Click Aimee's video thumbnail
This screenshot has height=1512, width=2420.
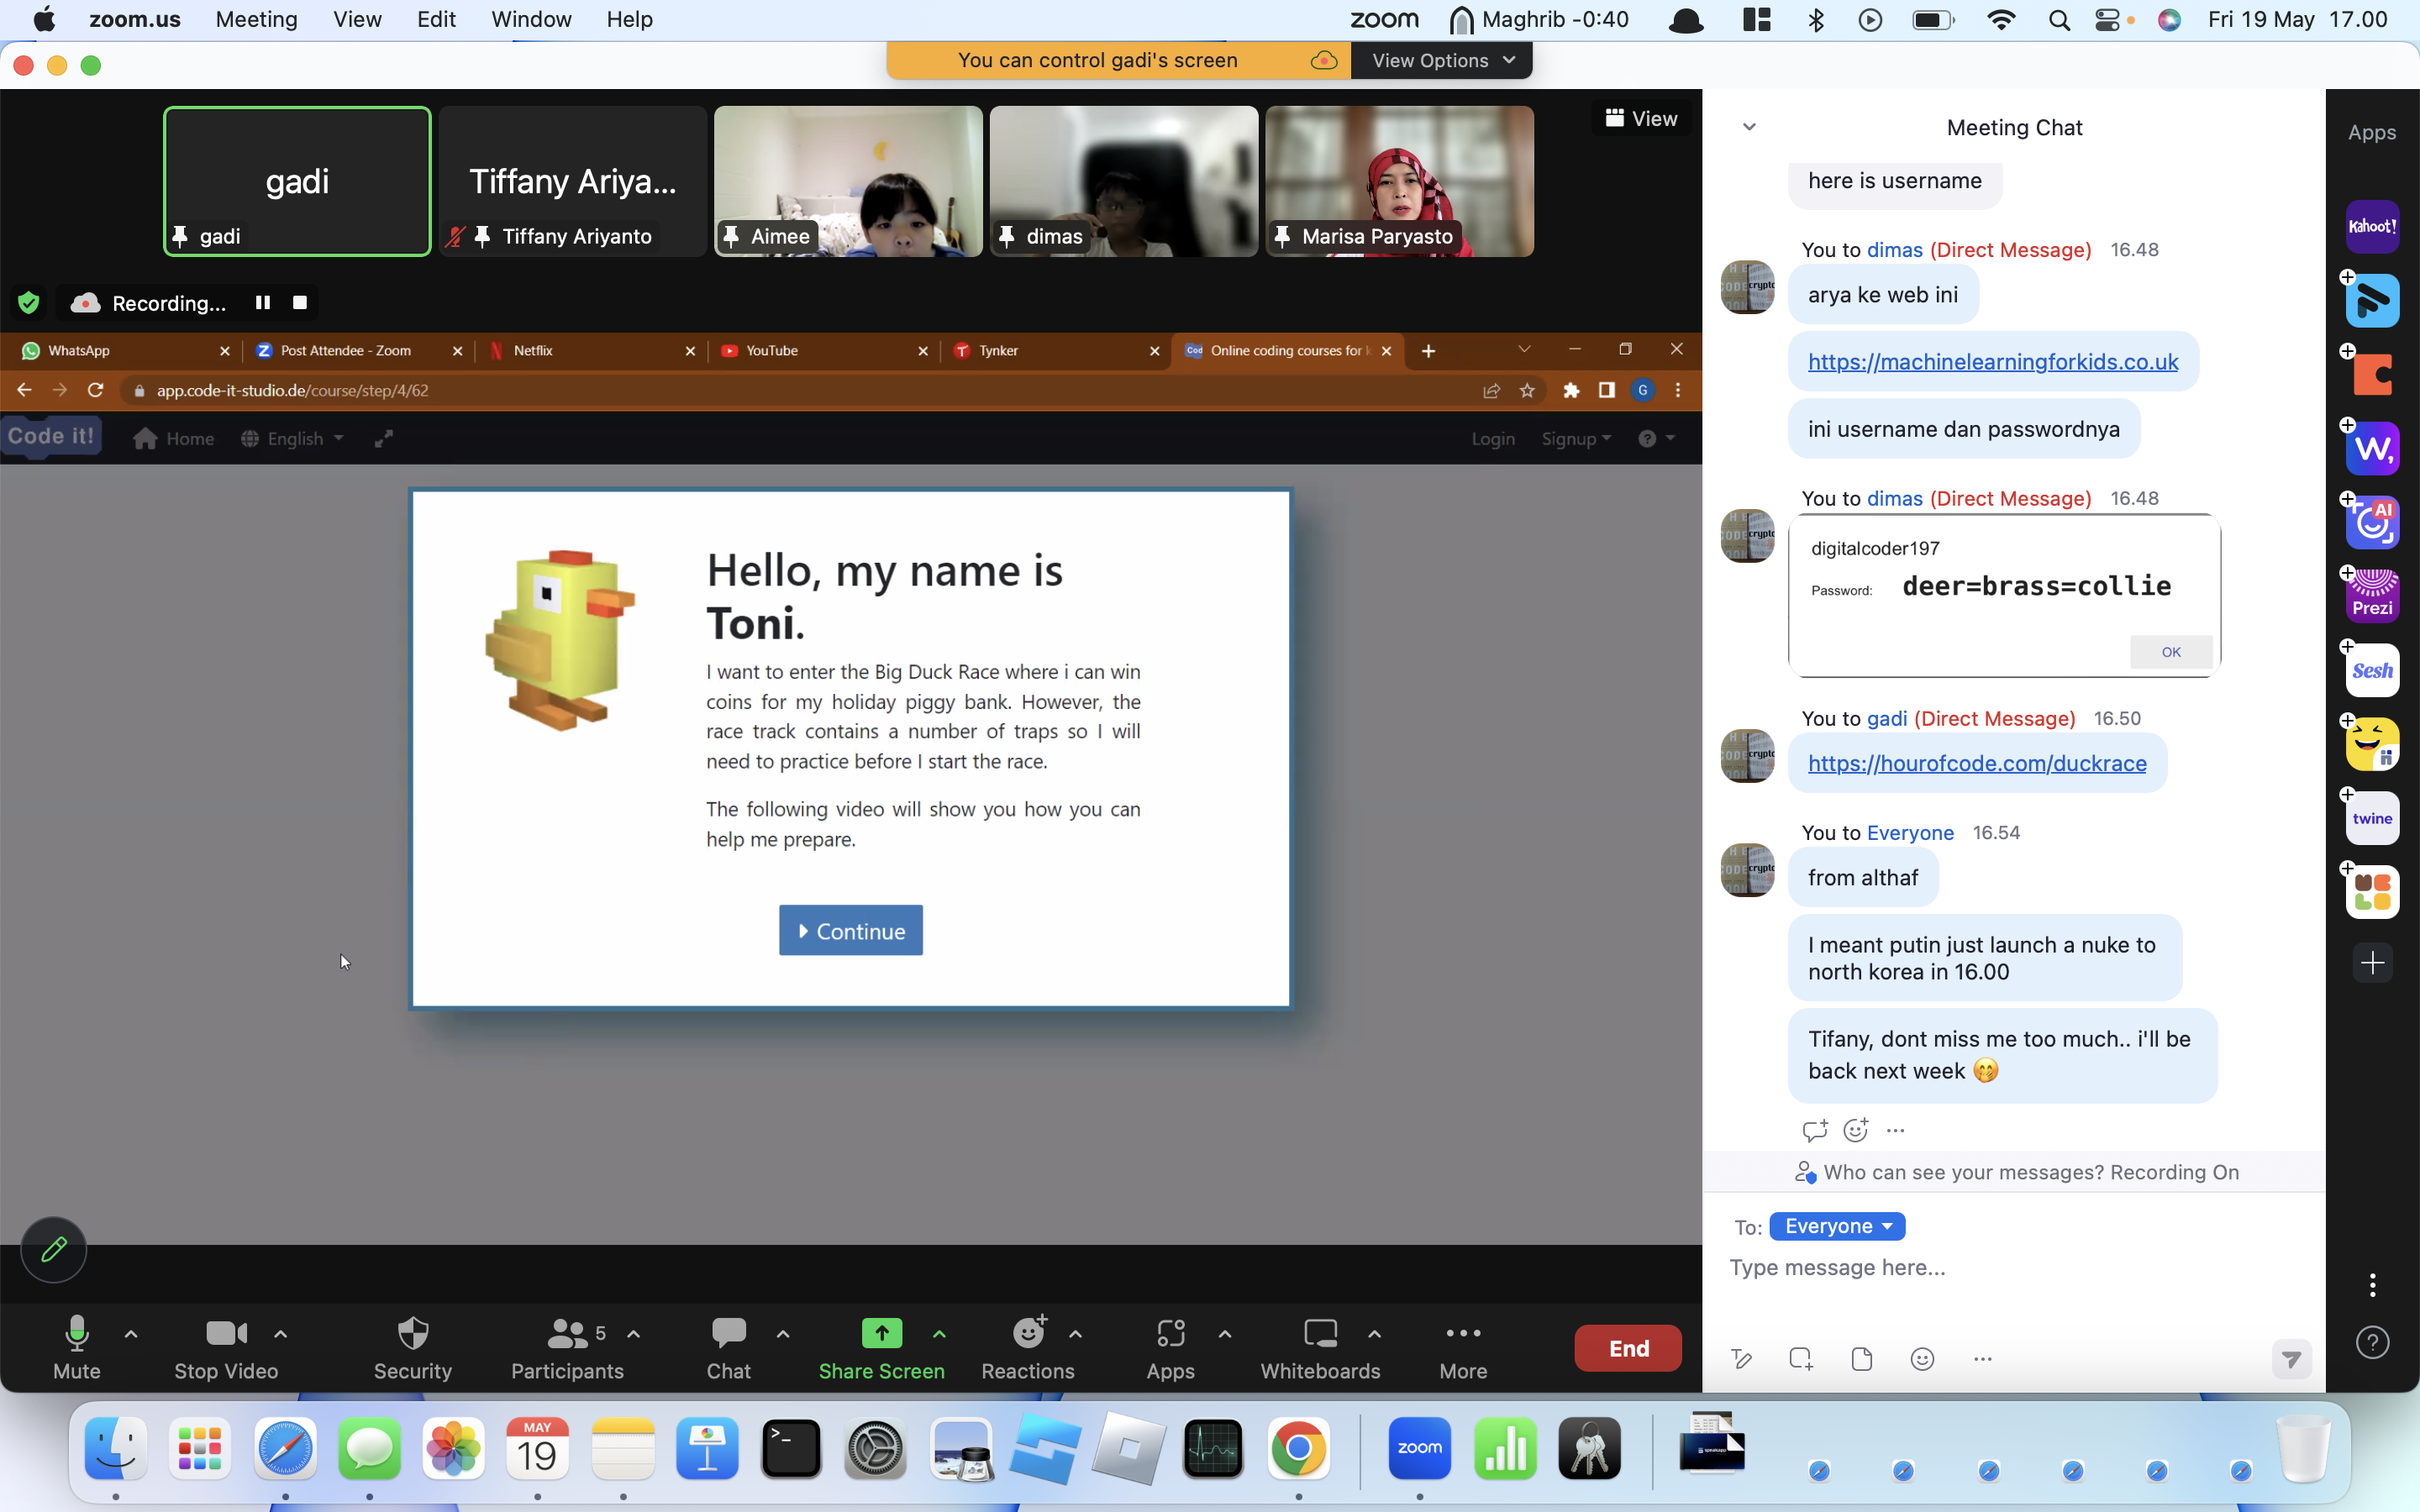coord(848,181)
